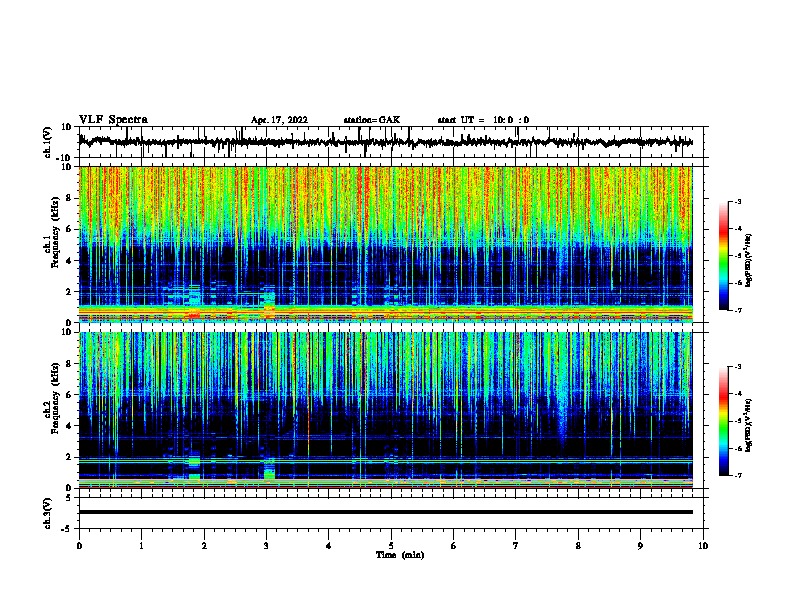
Task: Click the thick black ch.3 trace line
Action: click(x=385, y=512)
